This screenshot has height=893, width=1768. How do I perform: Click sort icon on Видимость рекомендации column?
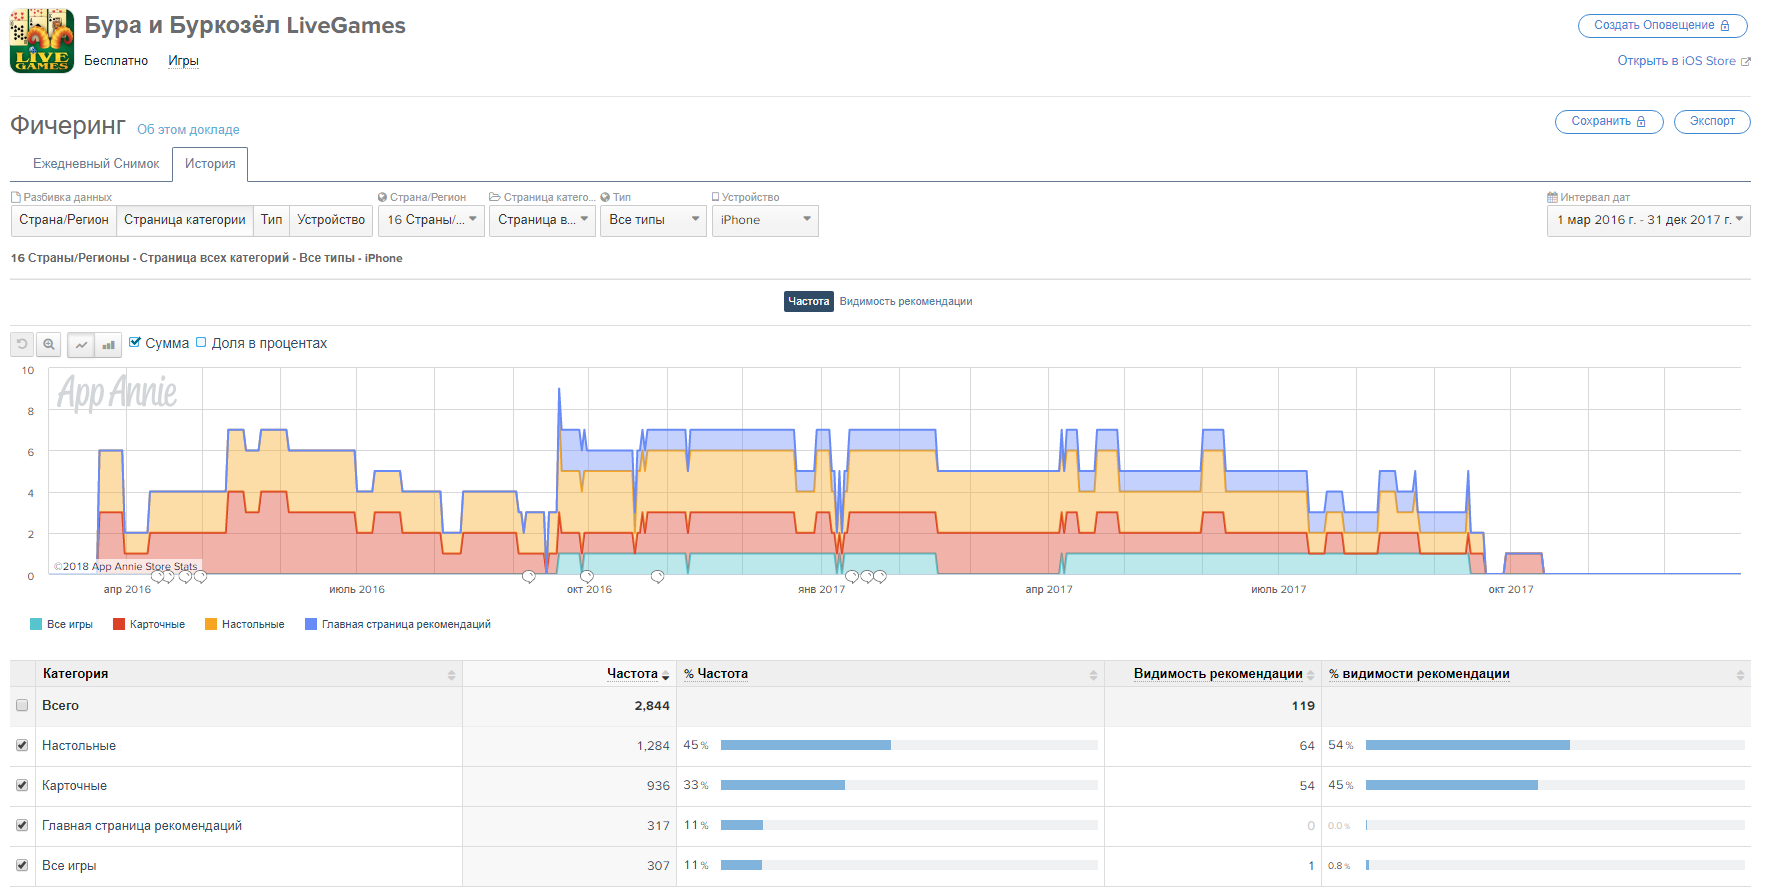point(1310,675)
